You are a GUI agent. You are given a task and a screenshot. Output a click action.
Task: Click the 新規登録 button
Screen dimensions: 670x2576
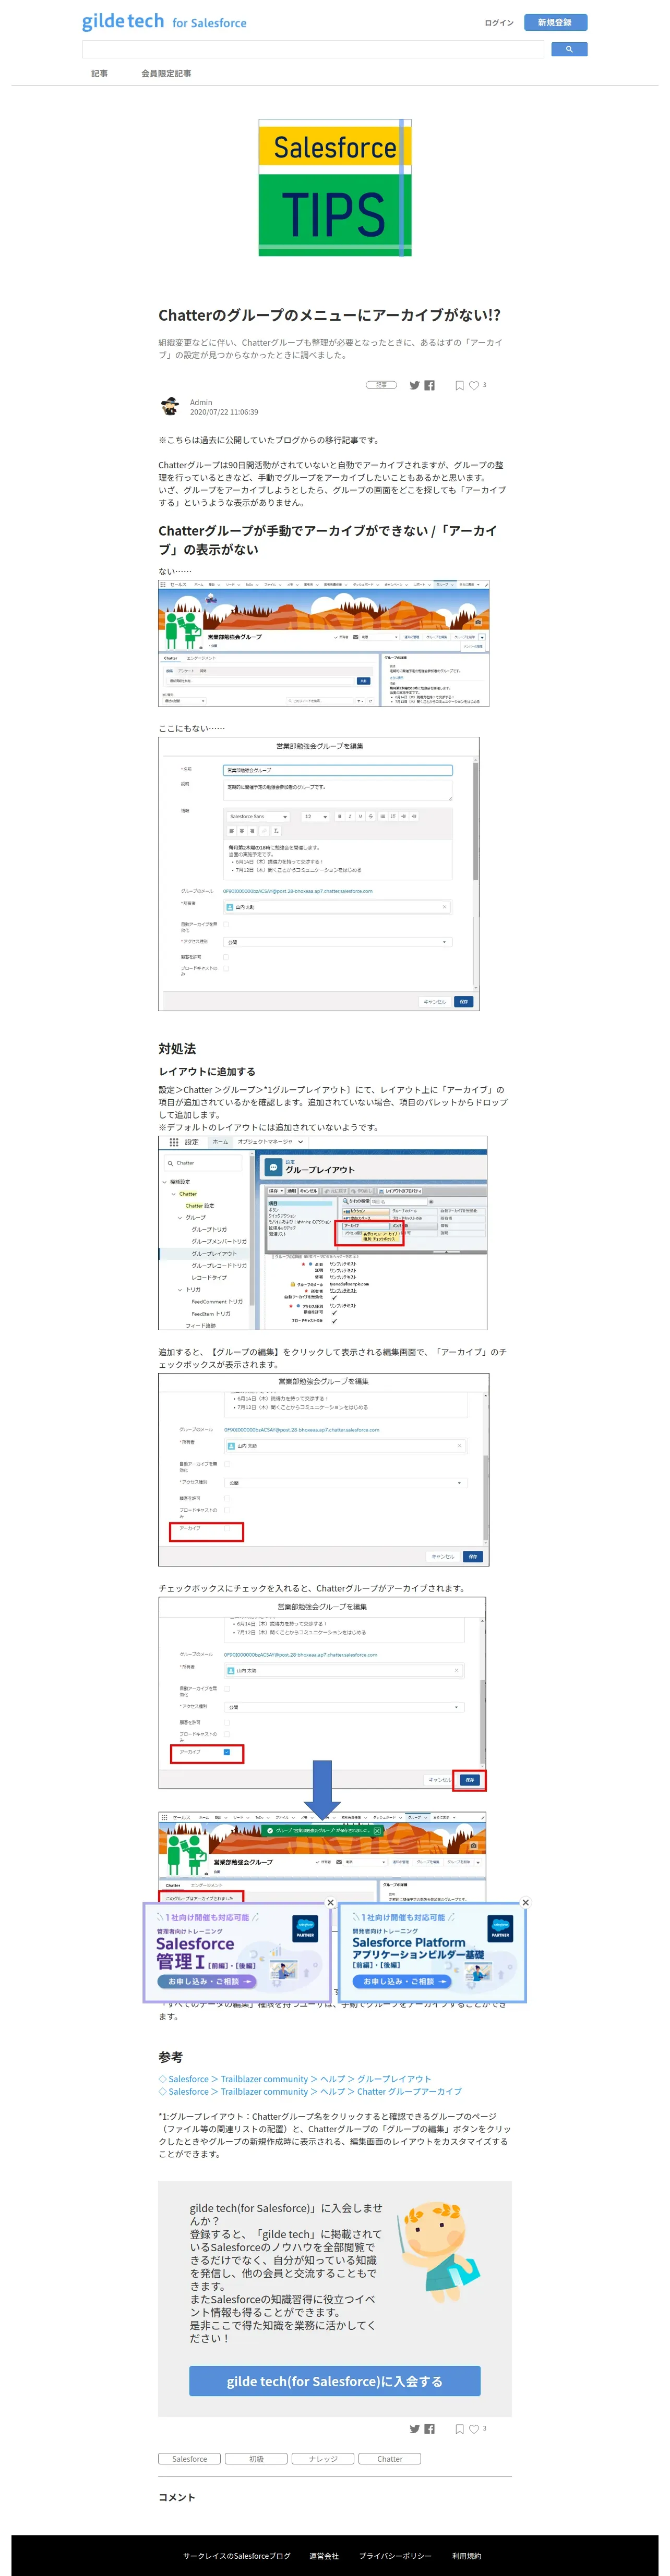point(555,22)
